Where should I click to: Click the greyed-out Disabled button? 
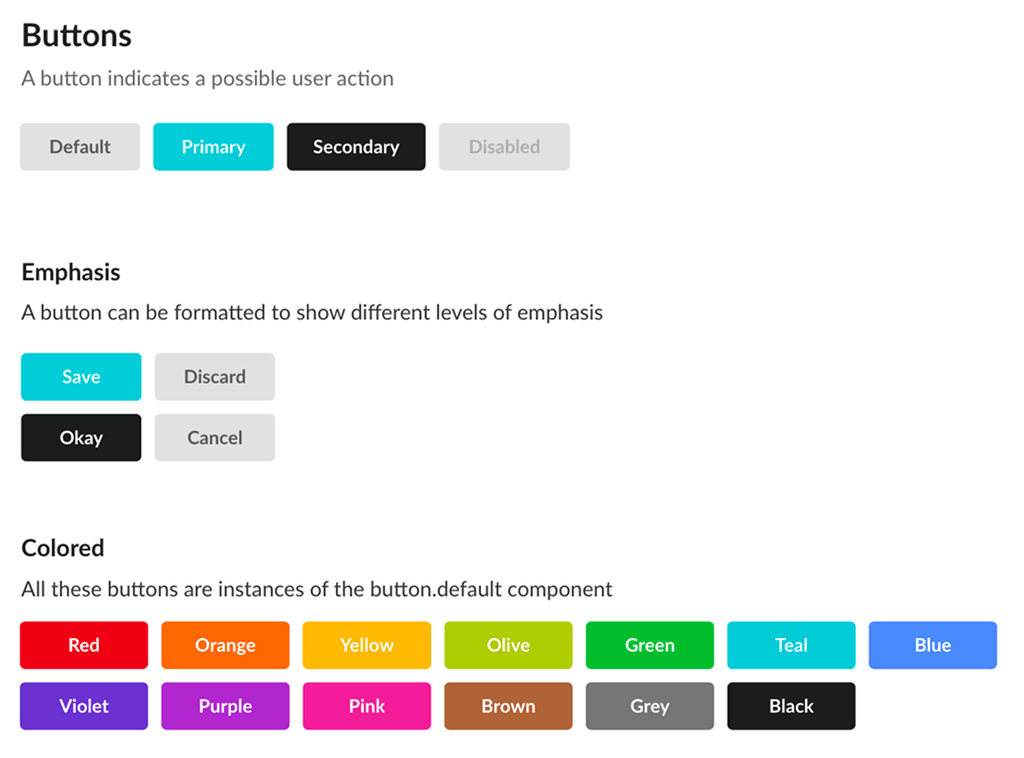[x=504, y=147]
